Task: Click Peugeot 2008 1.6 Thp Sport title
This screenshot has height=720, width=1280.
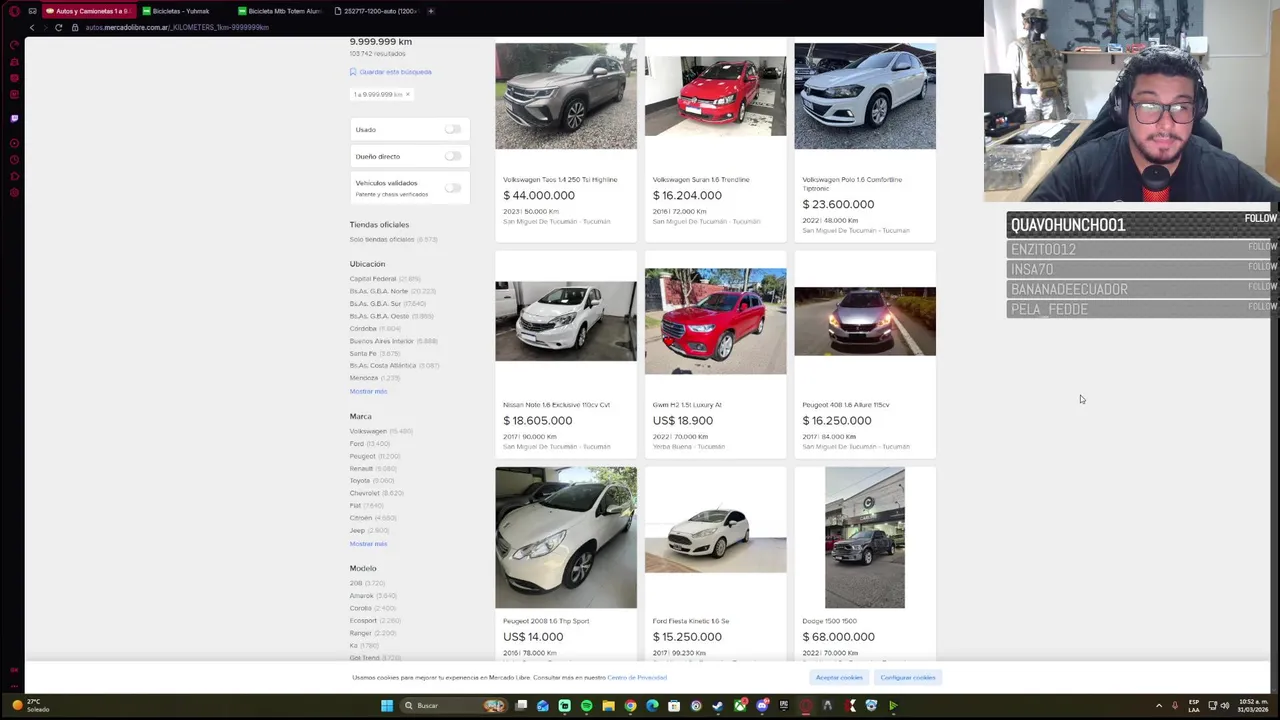Action: [x=546, y=621]
